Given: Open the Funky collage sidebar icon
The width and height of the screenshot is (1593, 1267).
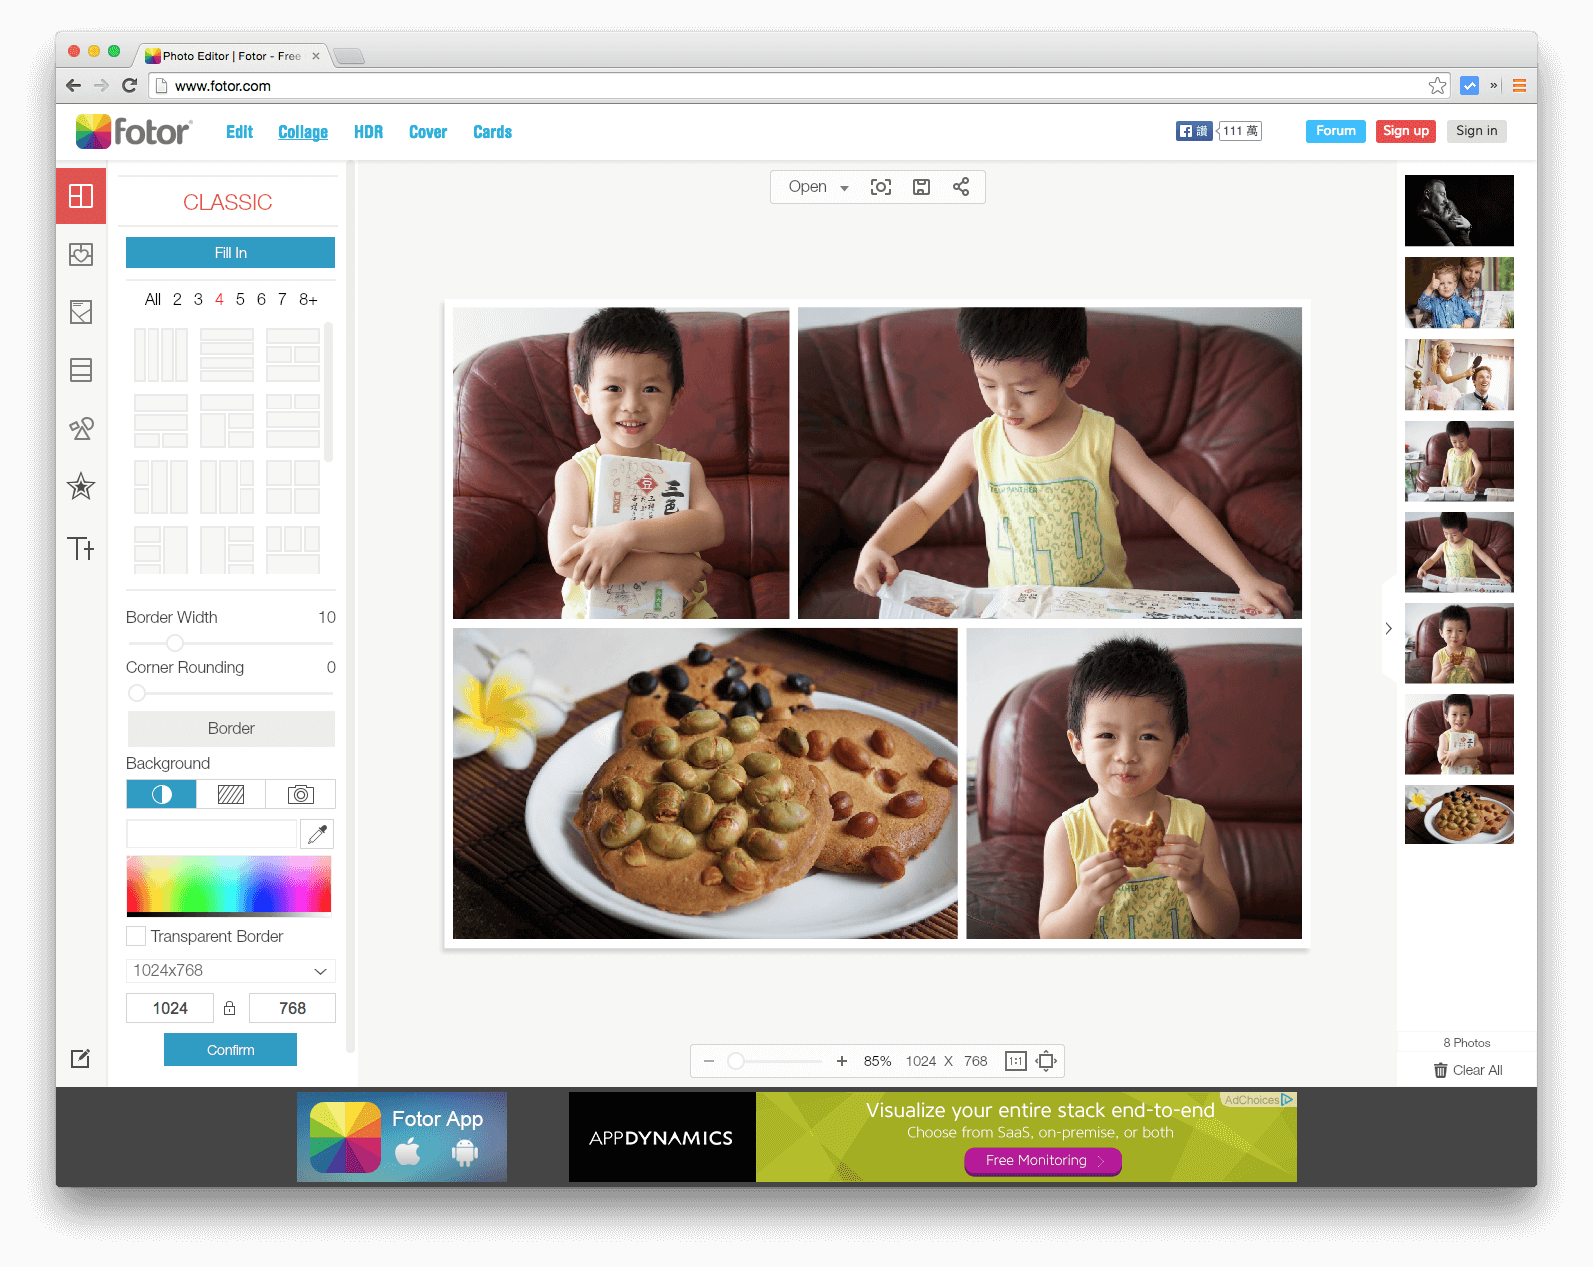Looking at the screenshot, I should (x=81, y=312).
